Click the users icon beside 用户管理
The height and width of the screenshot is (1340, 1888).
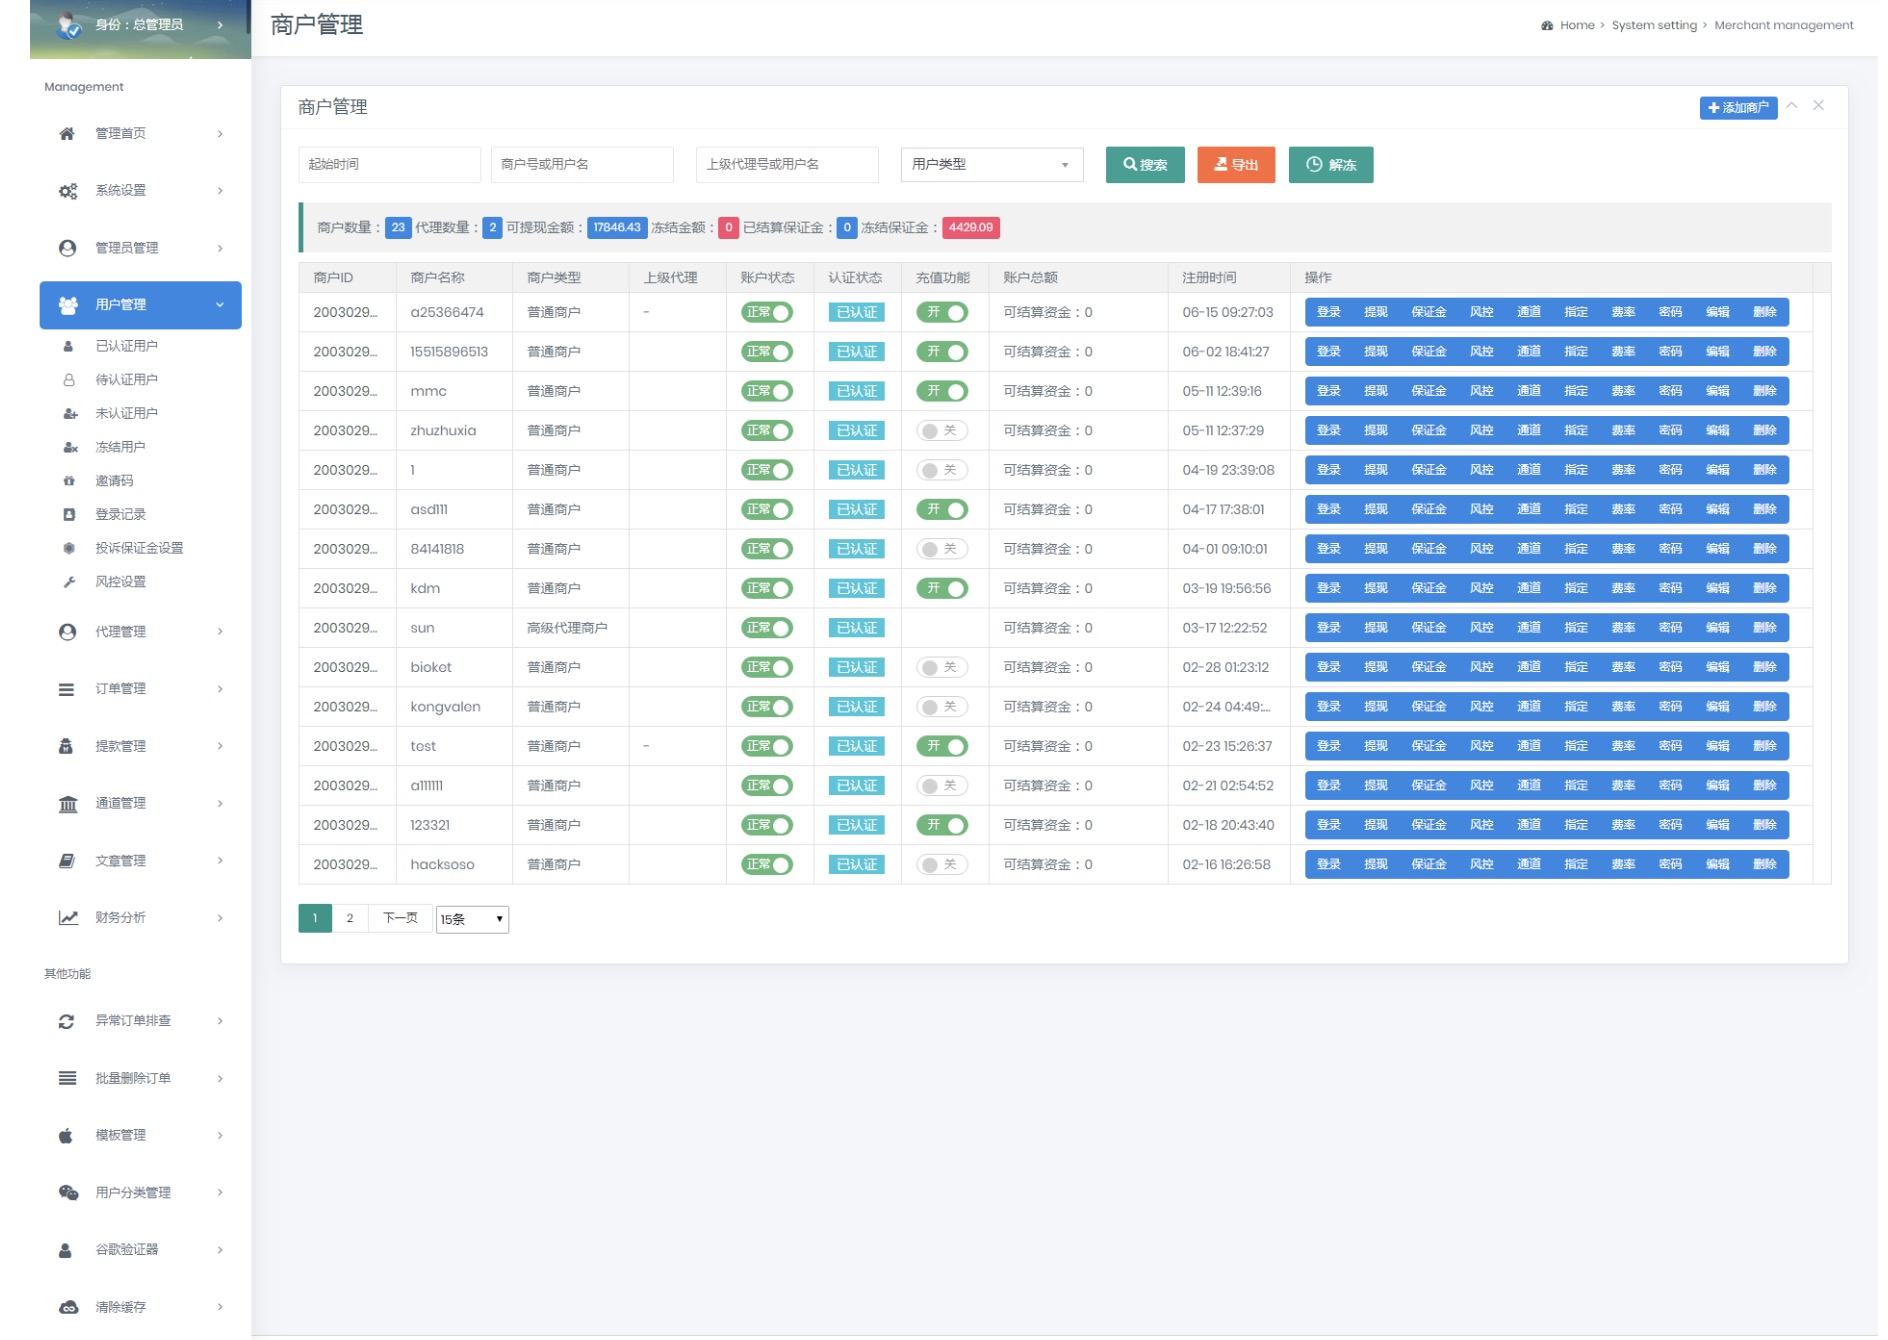click(x=68, y=305)
